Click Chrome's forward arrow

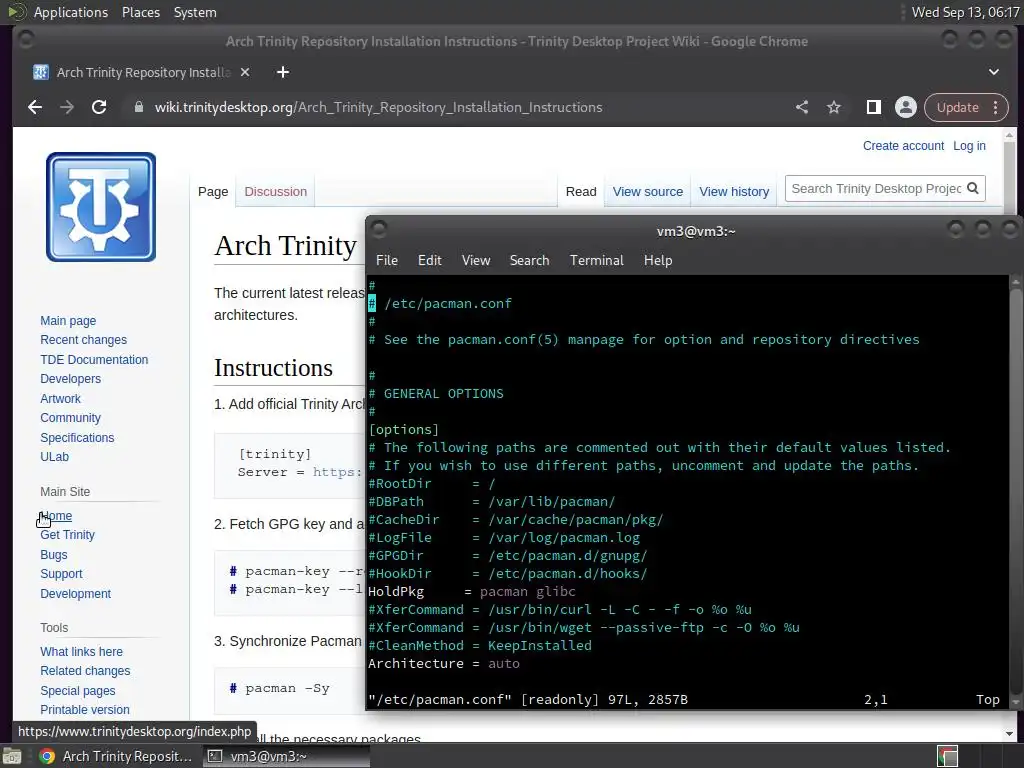coord(67,107)
